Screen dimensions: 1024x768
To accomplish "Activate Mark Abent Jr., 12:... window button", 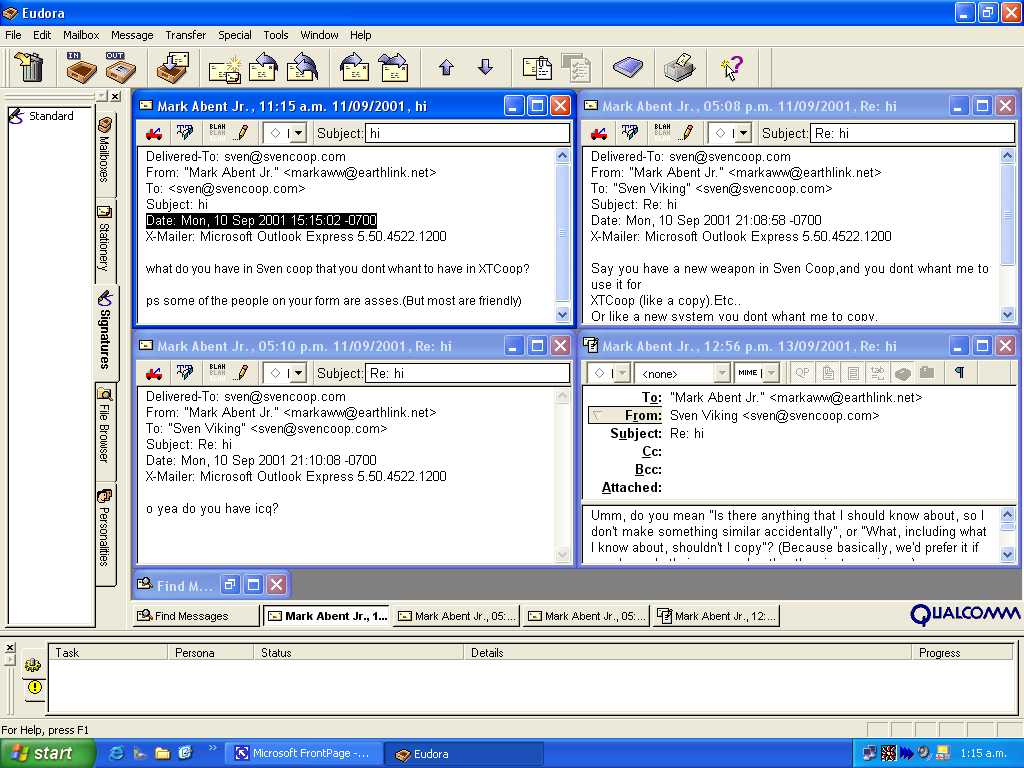I will coord(716,616).
